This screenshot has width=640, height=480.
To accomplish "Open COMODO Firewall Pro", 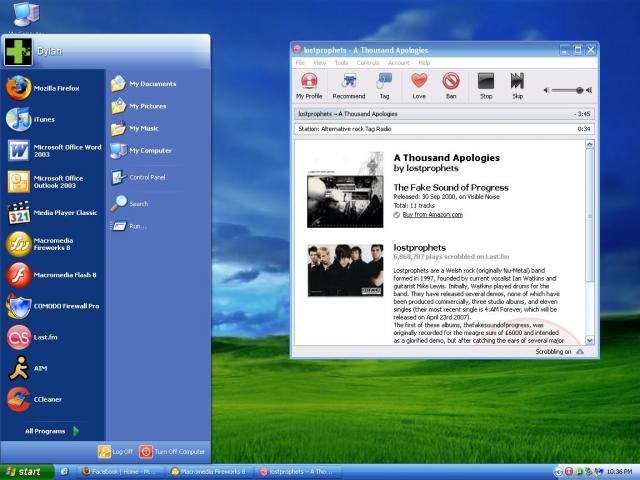I will click(53, 306).
